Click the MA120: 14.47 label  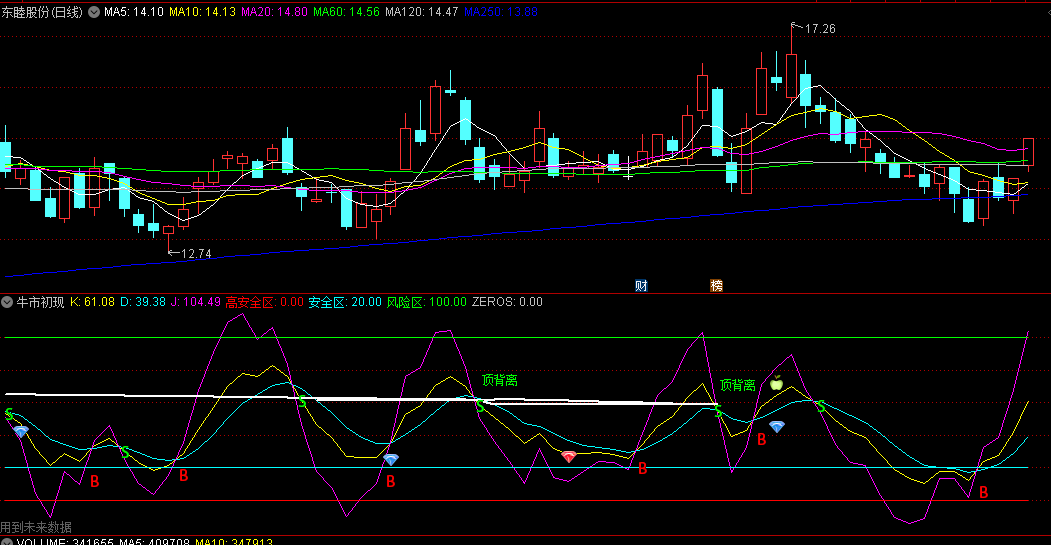click(422, 12)
